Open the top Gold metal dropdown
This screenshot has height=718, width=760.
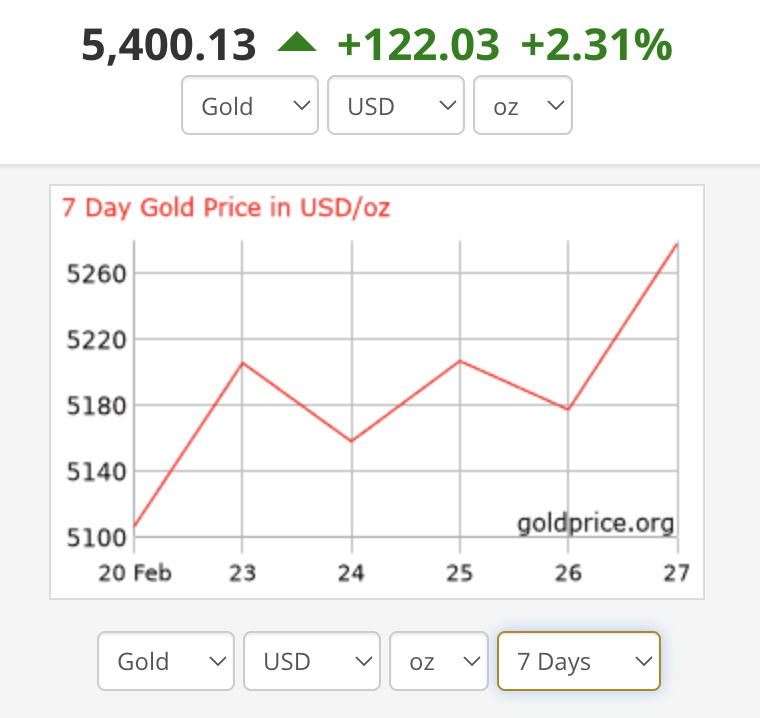250,106
